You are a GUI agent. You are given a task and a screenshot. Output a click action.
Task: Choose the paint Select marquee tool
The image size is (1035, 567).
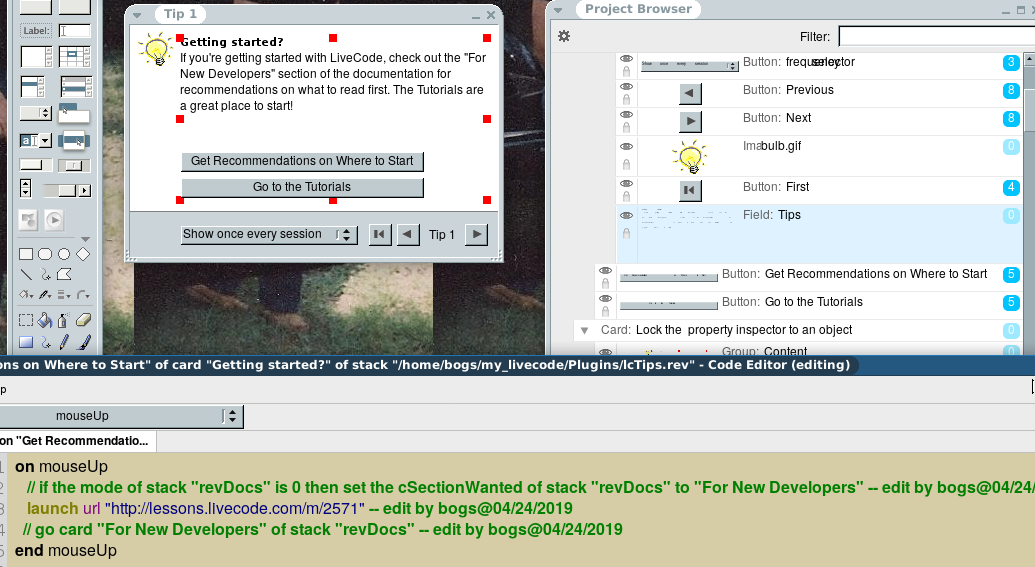(x=26, y=320)
